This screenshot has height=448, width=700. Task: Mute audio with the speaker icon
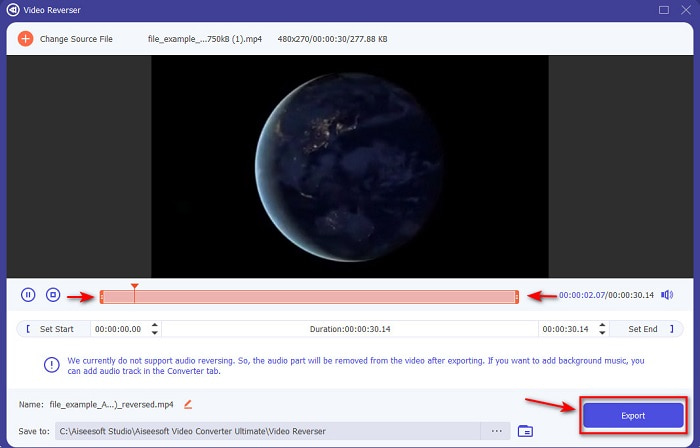[667, 295]
